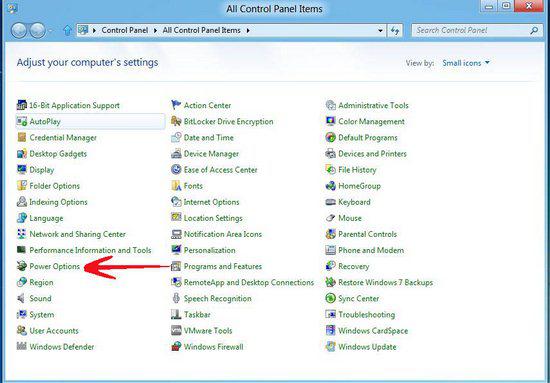Click the Control Panel breadcrumb
Screen dimensions: 550x383
[125, 31]
